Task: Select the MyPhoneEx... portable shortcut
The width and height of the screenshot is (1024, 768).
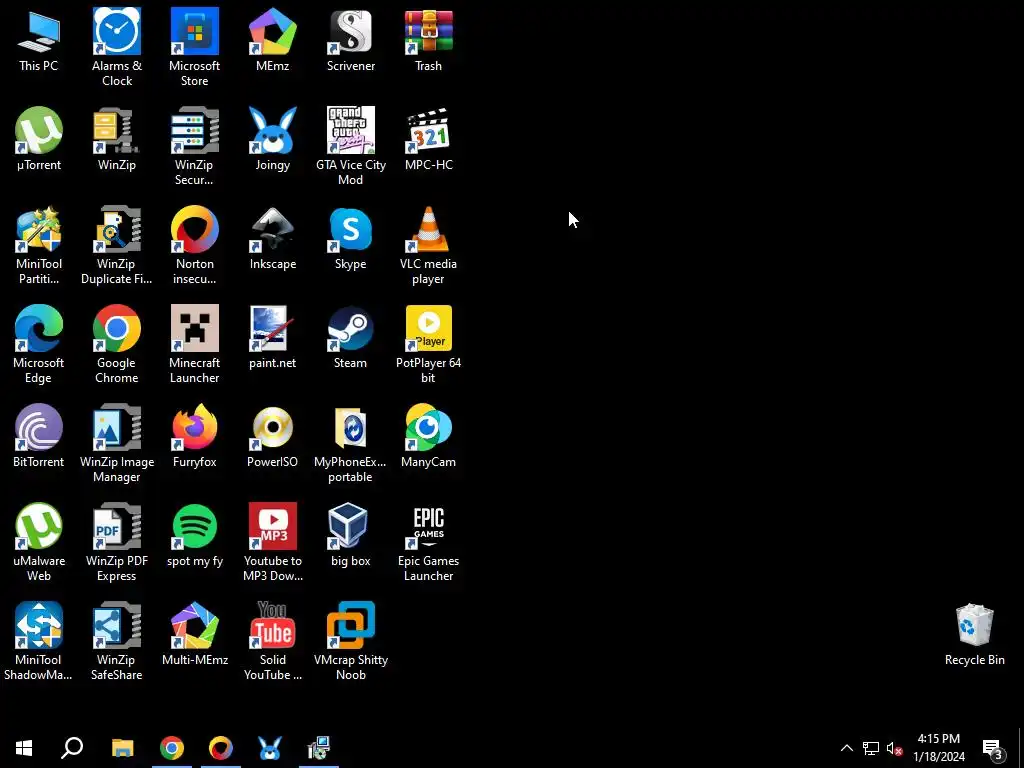Action: pos(351,443)
